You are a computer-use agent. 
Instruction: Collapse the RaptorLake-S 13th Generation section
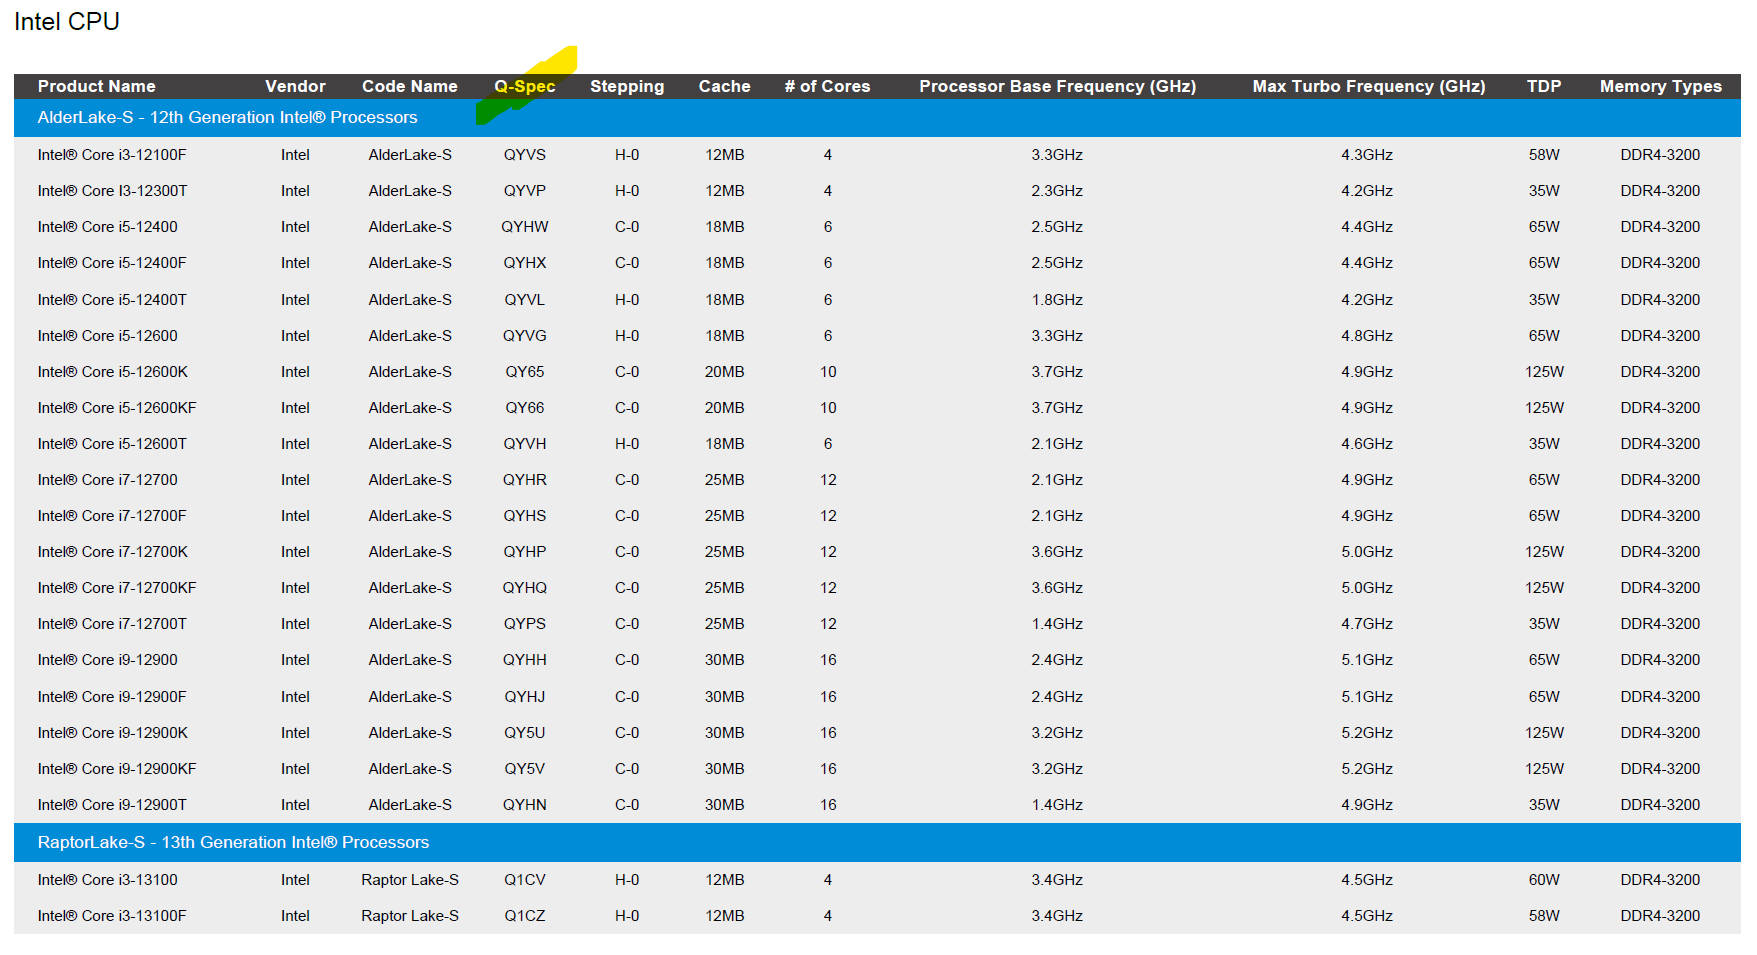point(233,842)
